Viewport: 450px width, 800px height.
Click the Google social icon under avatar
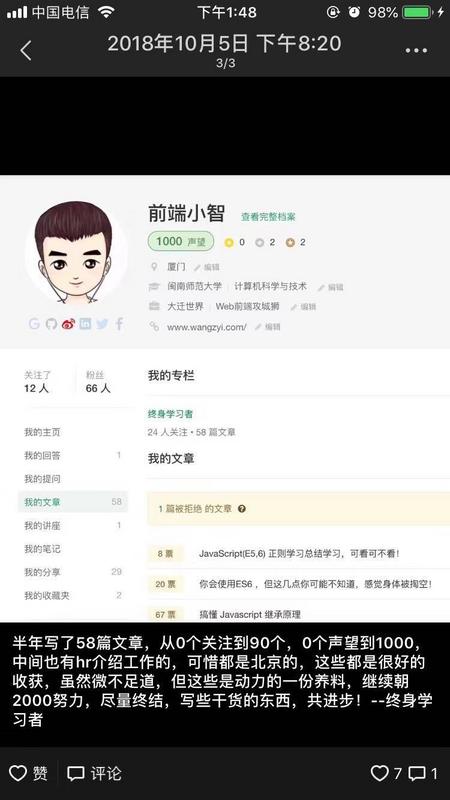coord(34,323)
